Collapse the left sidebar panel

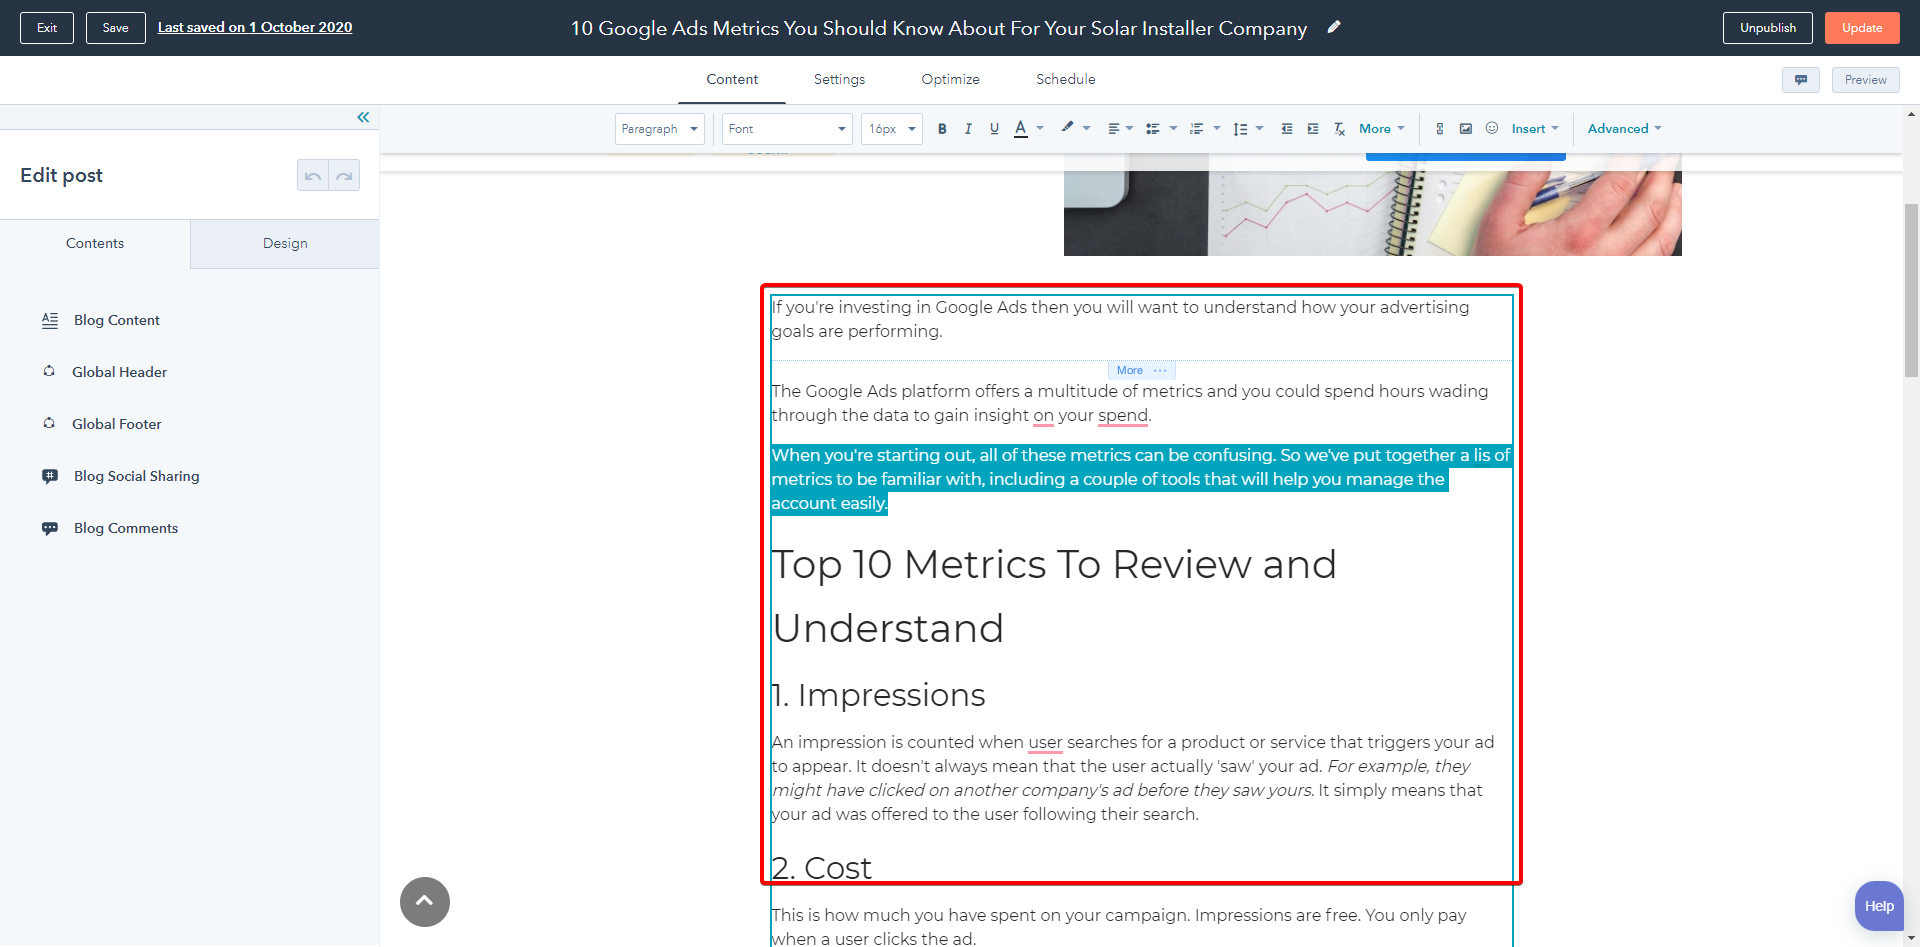[363, 117]
